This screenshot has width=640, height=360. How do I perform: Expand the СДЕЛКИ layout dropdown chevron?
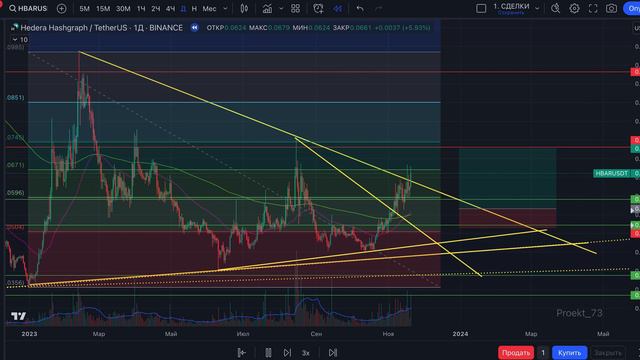pyautogui.click(x=537, y=8)
